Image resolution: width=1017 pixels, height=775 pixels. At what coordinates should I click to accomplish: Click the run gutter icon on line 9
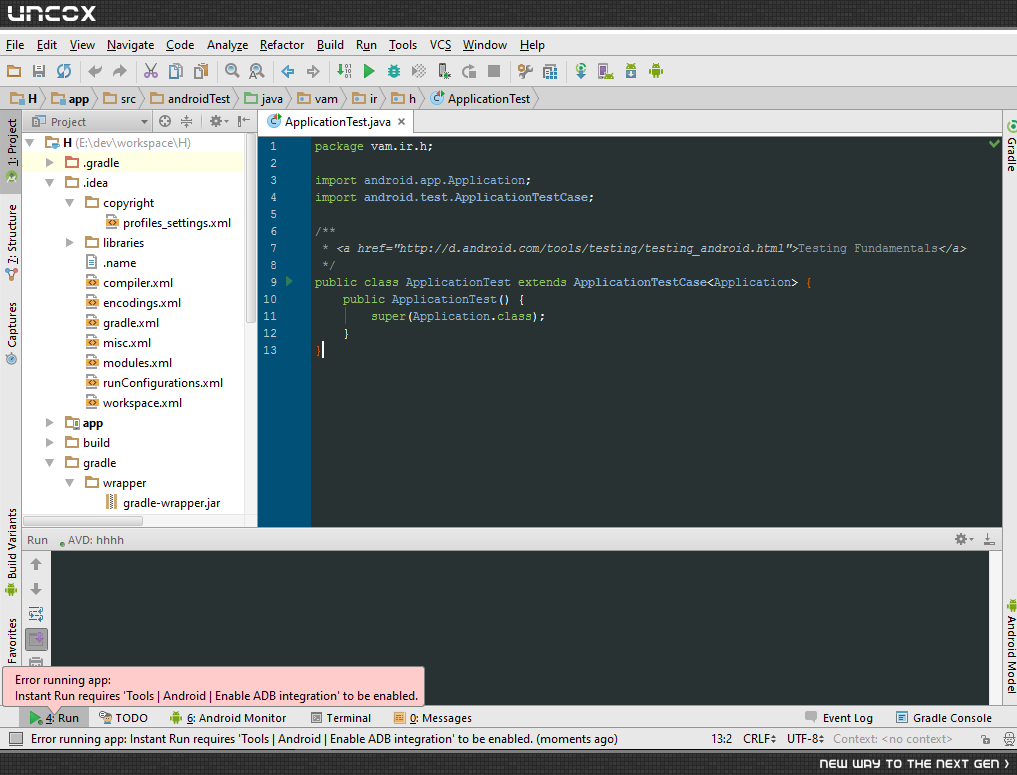tap(289, 281)
